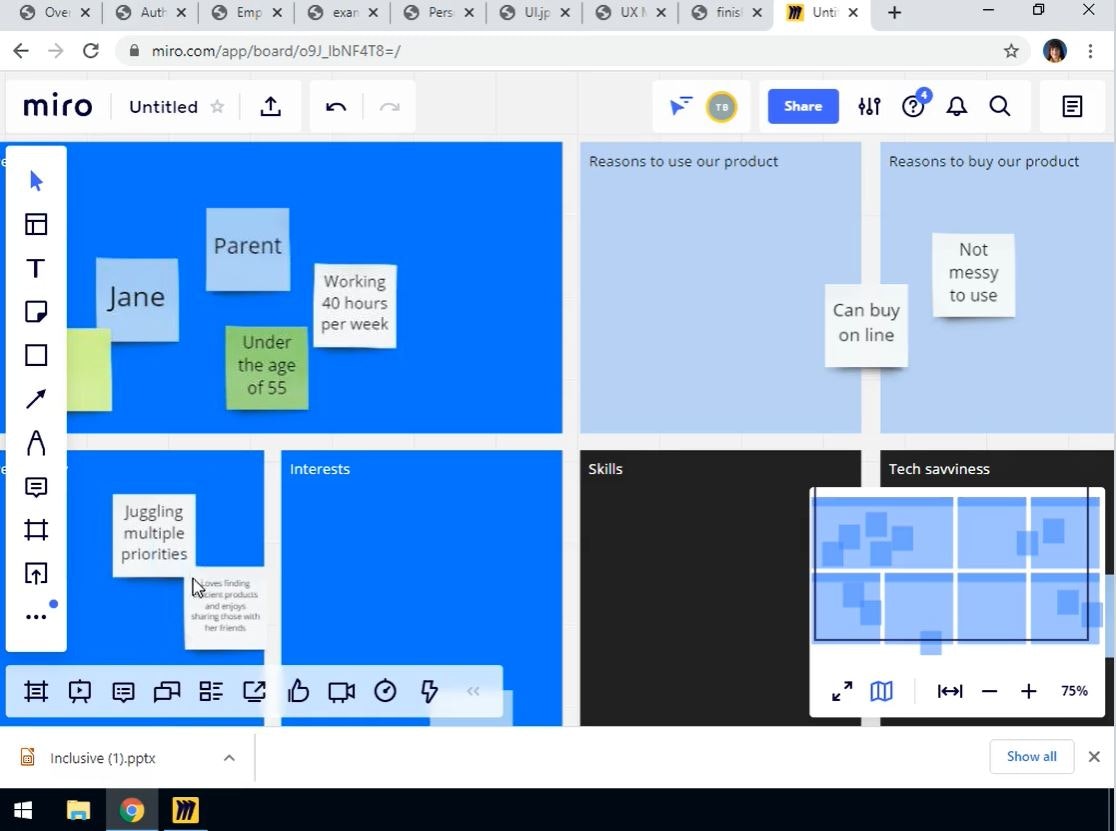Zoom out with the minus button
The width and height of the screenshot is (1116, 831).
[989, 691]
